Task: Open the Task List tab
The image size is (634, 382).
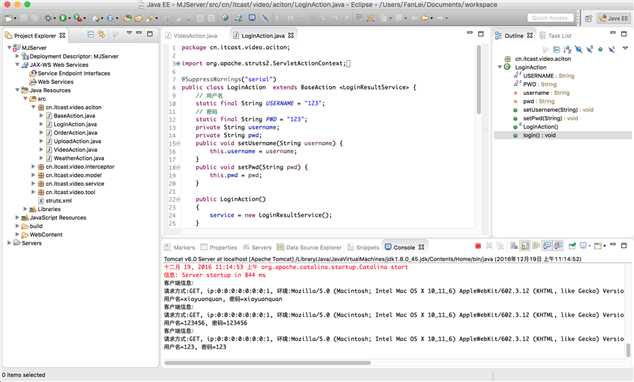Action: point(556,36)
